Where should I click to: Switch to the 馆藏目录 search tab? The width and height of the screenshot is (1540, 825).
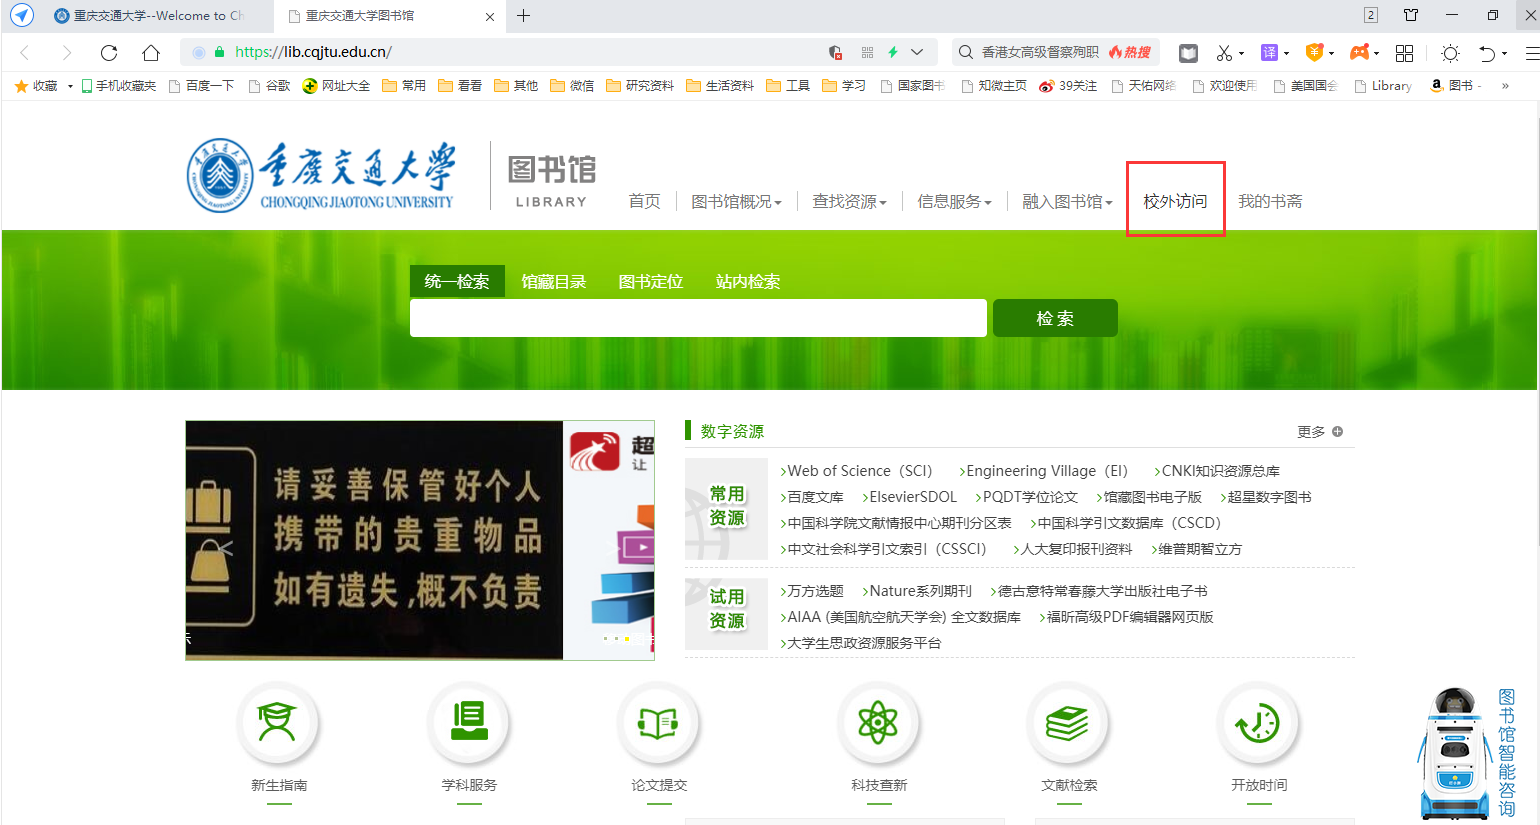point(553,282)
